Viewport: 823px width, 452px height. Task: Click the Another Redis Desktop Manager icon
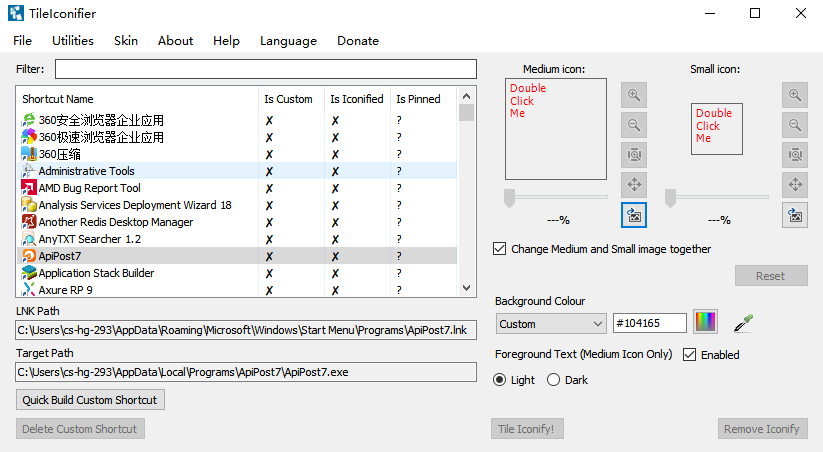(x=29, y=222)
